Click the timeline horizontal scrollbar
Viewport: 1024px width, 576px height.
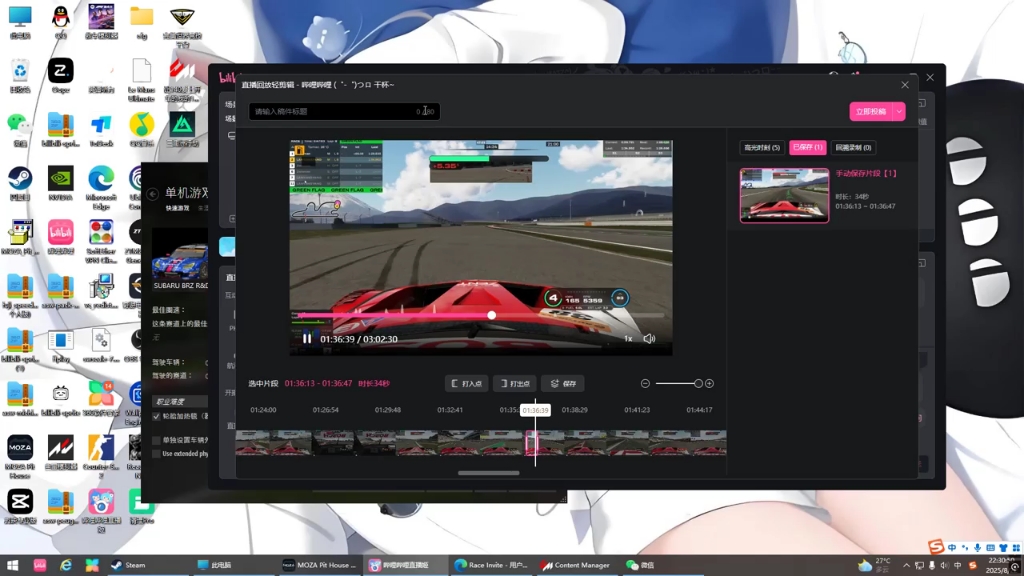[488, 473]
